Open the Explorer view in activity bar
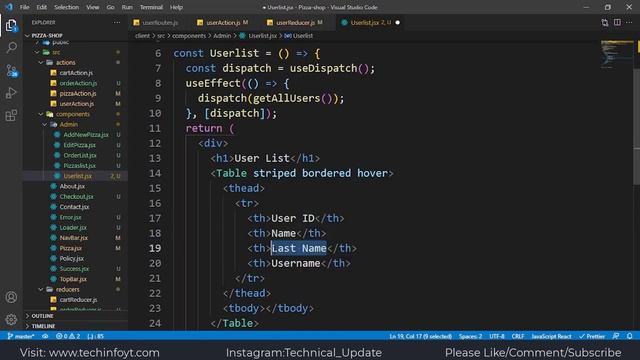Viewport: 640px width, 360px height. click(11, 26)
